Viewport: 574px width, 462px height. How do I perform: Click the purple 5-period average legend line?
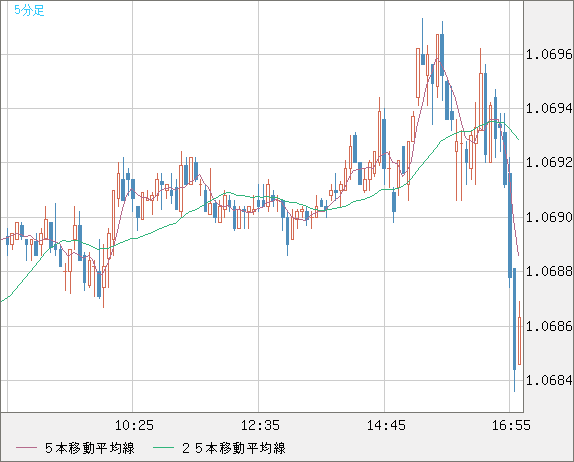[26, 448]
